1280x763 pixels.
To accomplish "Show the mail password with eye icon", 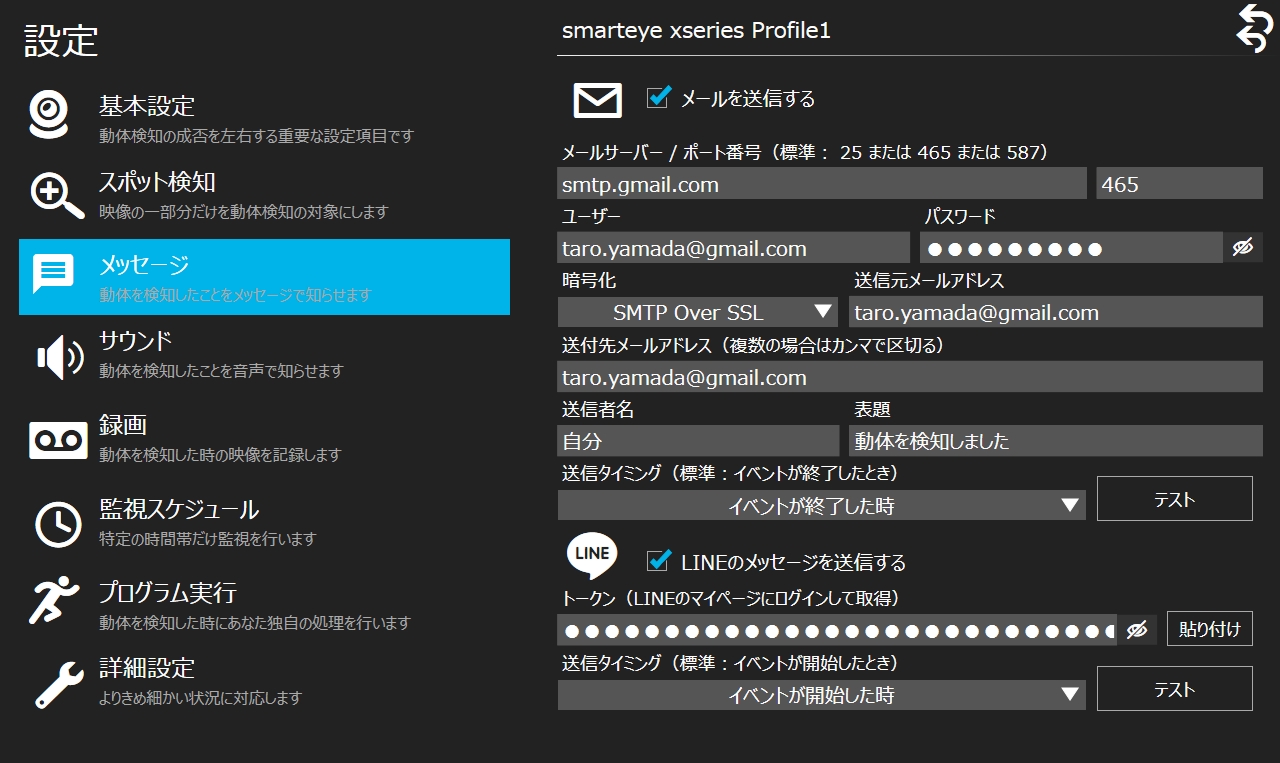I will pyautogui.click(x=1242, y=248).
